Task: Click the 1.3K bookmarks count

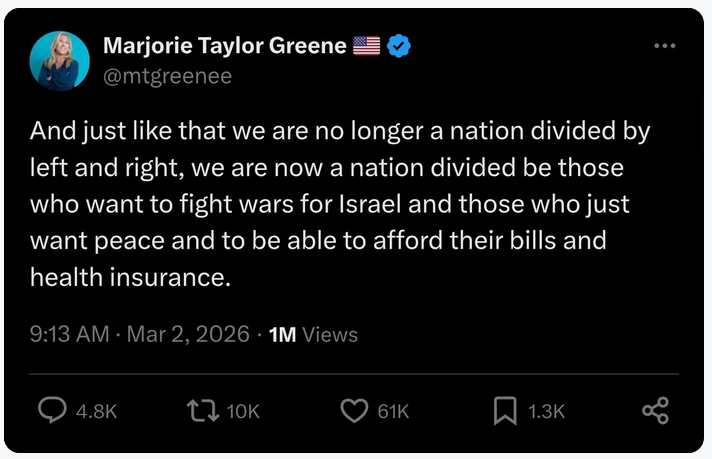Action: 546,412
